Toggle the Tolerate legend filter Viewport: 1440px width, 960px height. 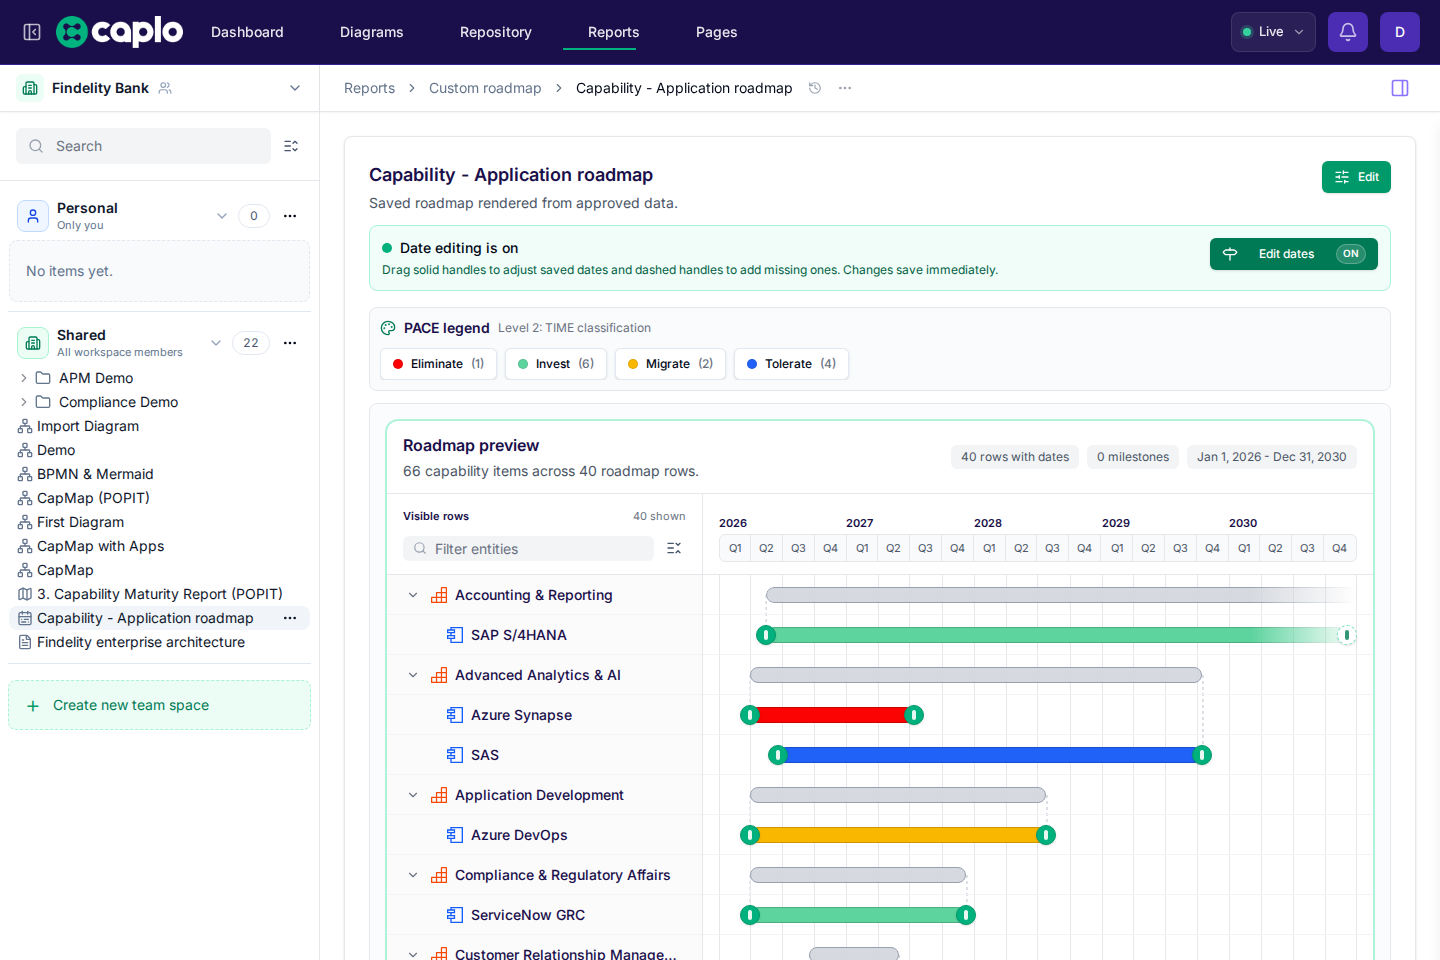click(x=791, y=364)
